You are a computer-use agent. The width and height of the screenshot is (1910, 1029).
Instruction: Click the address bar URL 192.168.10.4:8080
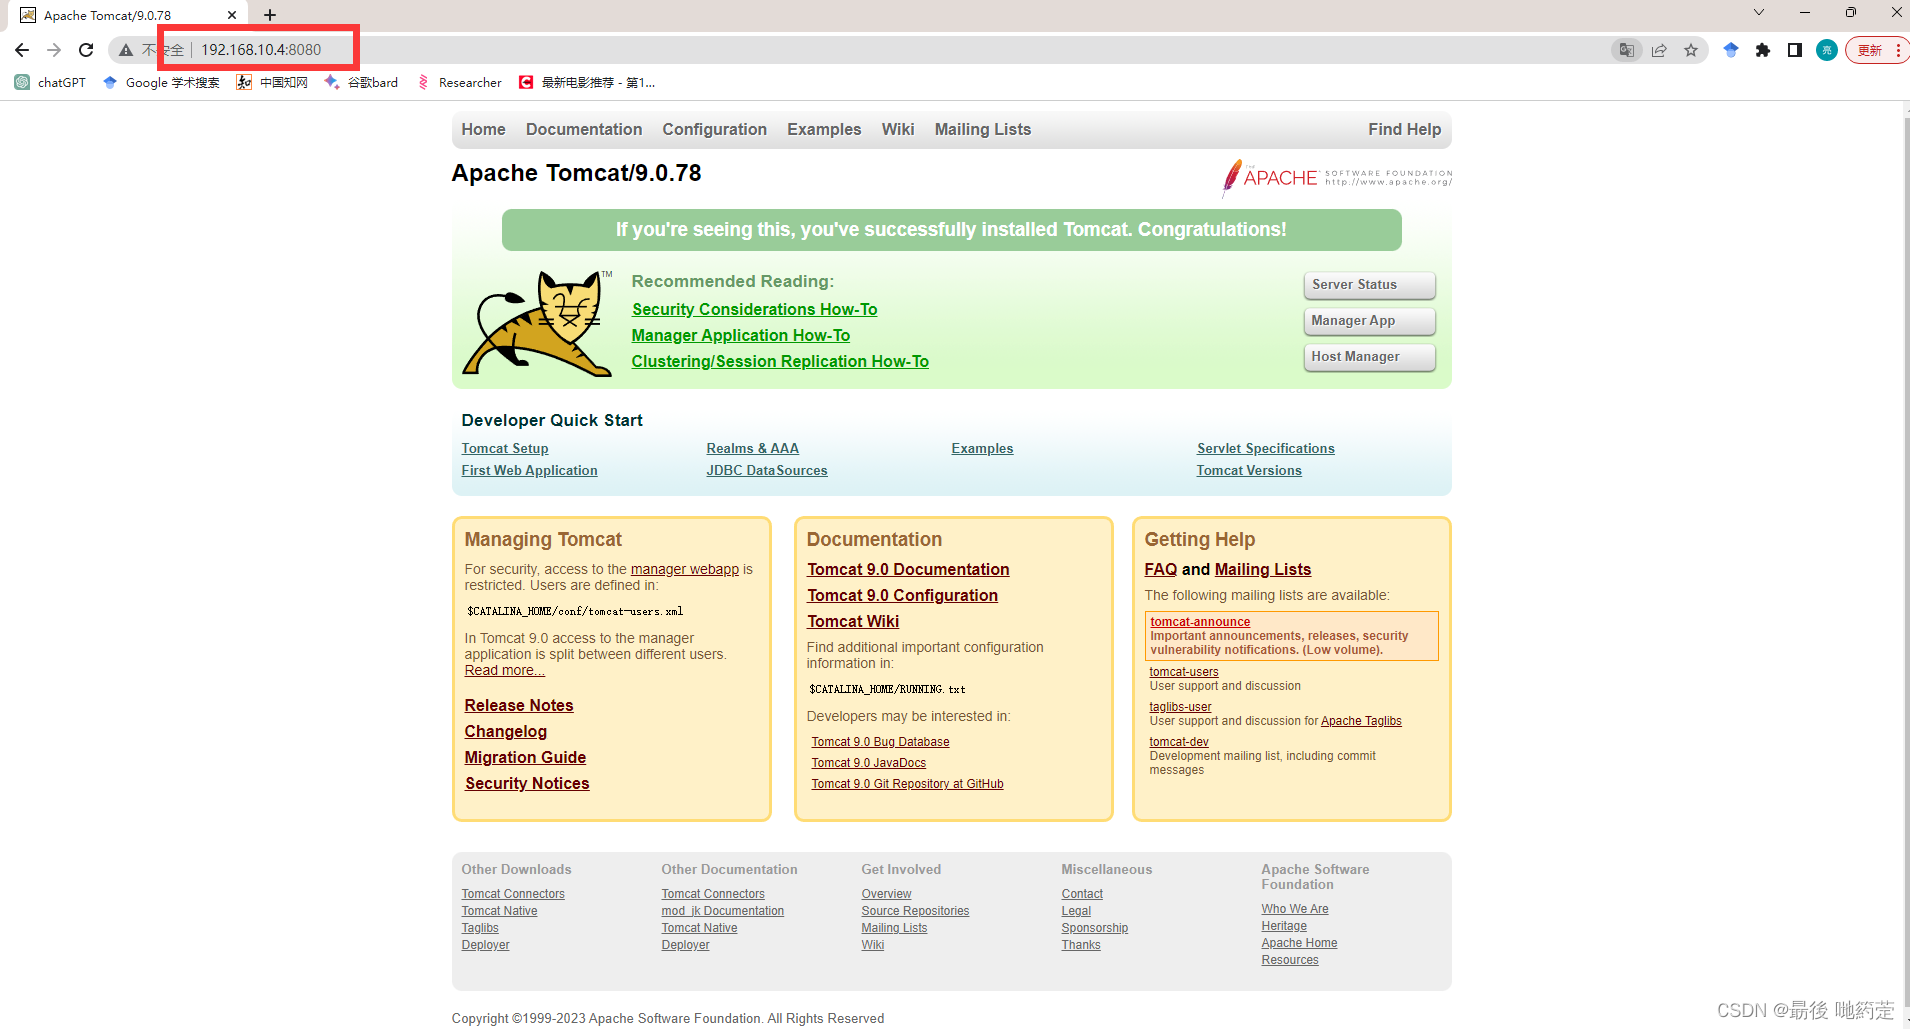coord(261,50)
